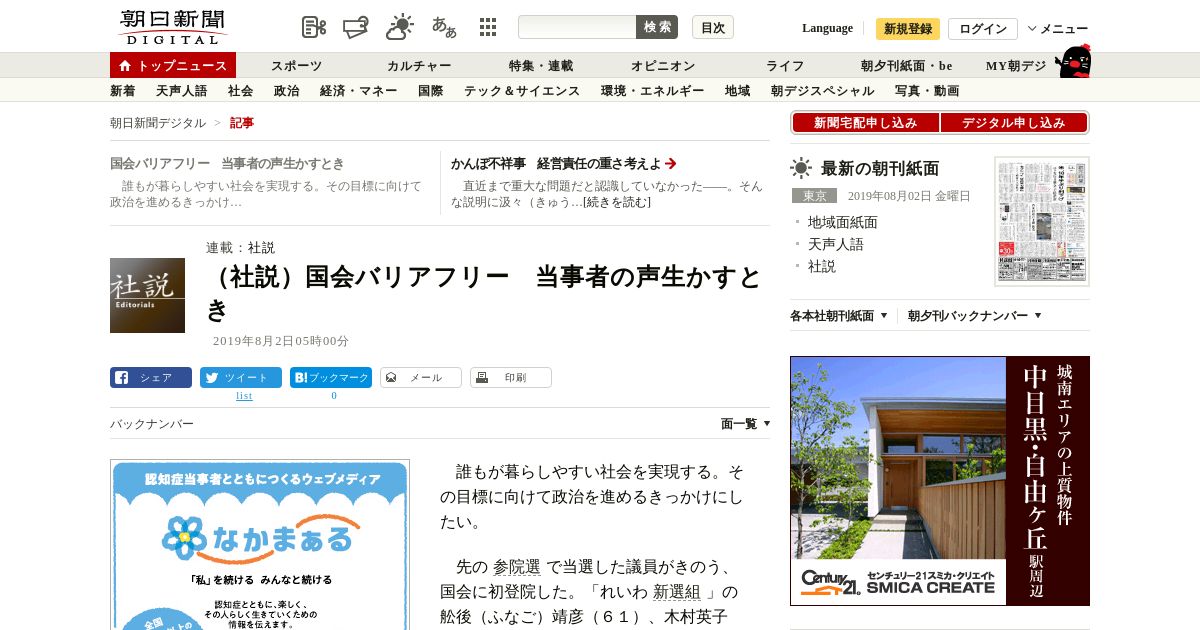Select the オピニオン tab

coord(663,66)
